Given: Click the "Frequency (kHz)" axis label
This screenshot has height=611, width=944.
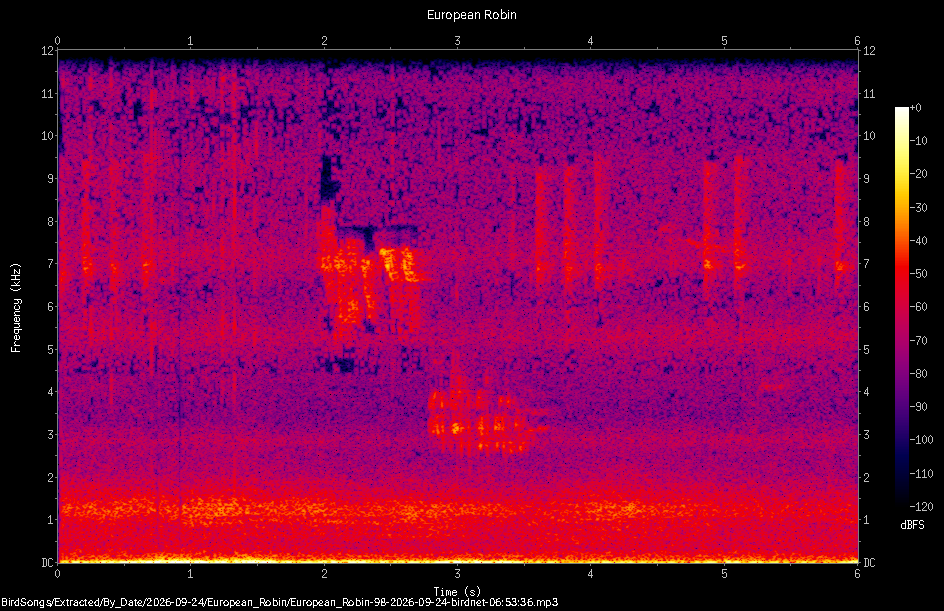Looking at the screenshot, I should 16,308.
